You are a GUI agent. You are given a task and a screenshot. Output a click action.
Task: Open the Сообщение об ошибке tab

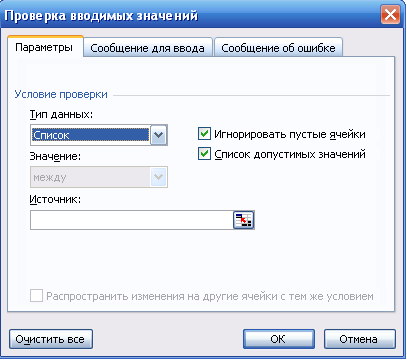point(278,48)
